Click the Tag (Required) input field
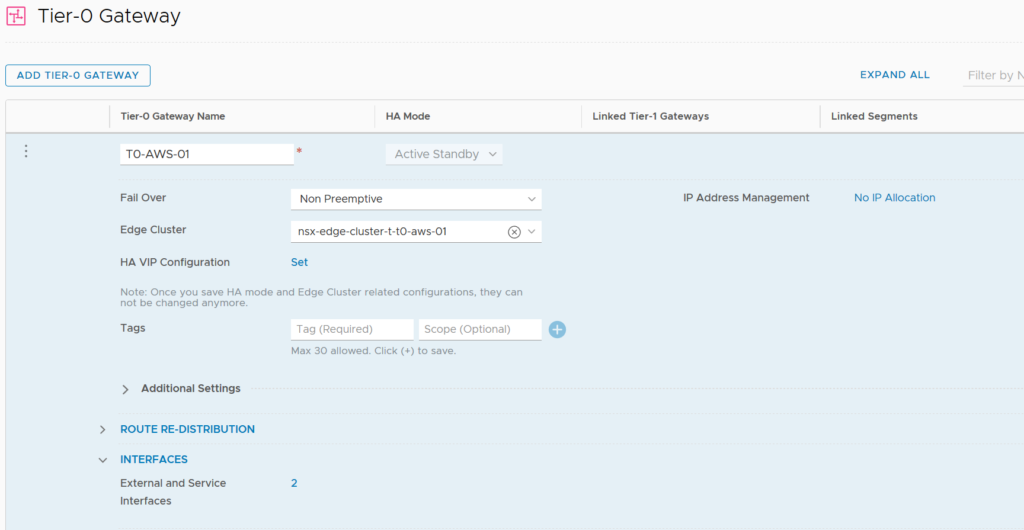Viewport: 1024px width, 530px height. click(x=352, y=330)
